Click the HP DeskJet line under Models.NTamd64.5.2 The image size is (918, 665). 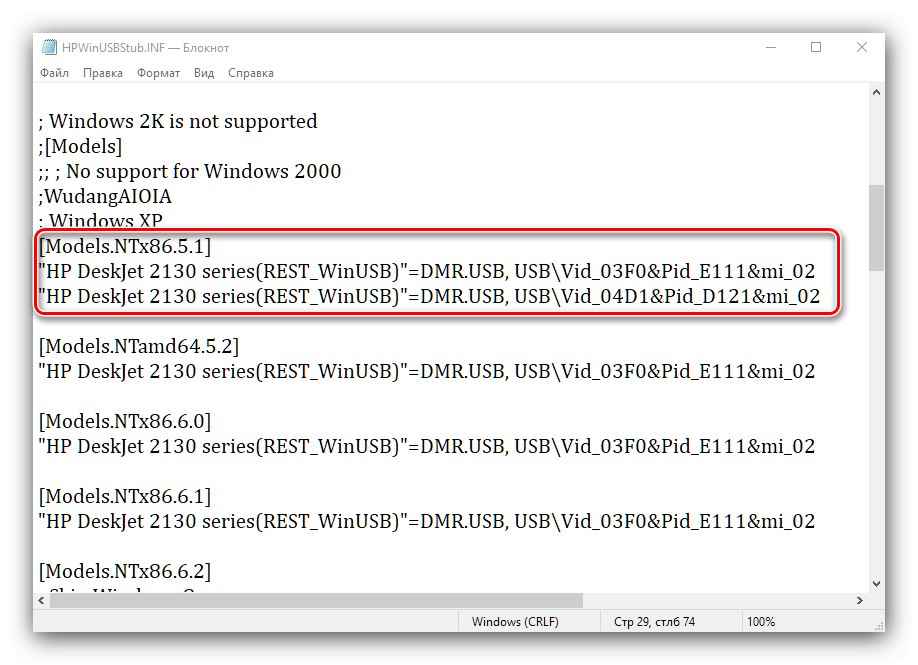(x=427, y=372)
